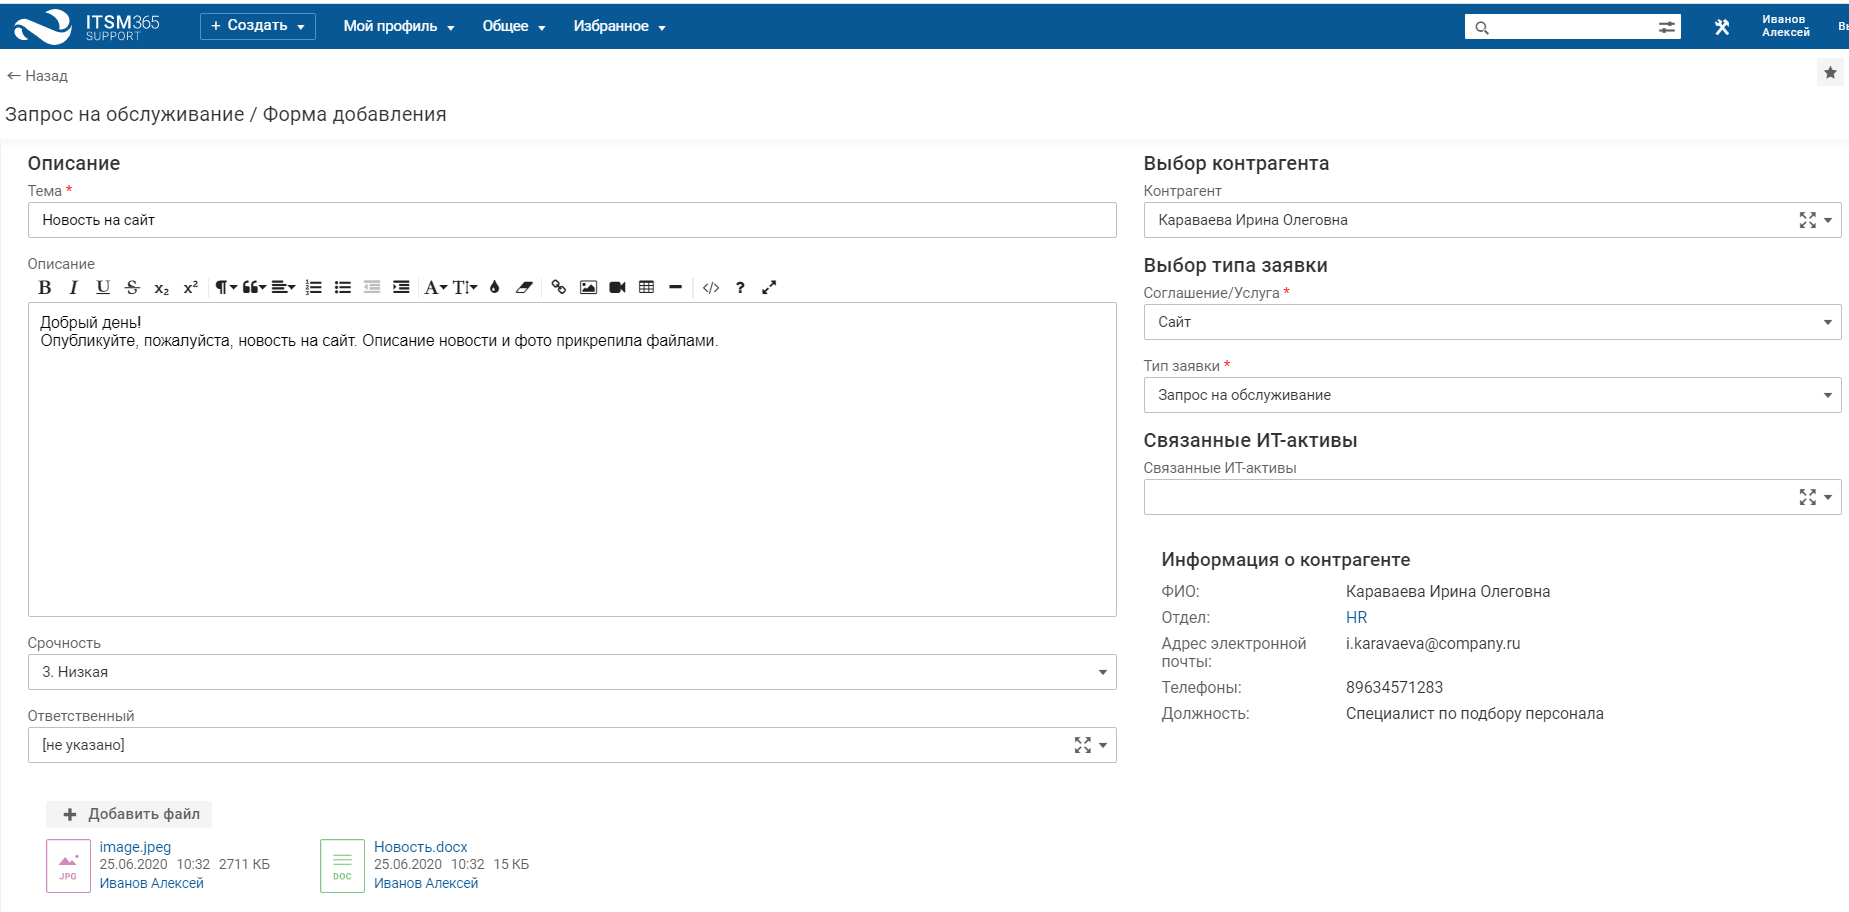Open advanced search filter sliders icon
This screenshot has width=1849, height=912.
pyautogui.click(x=1667, y=27)
